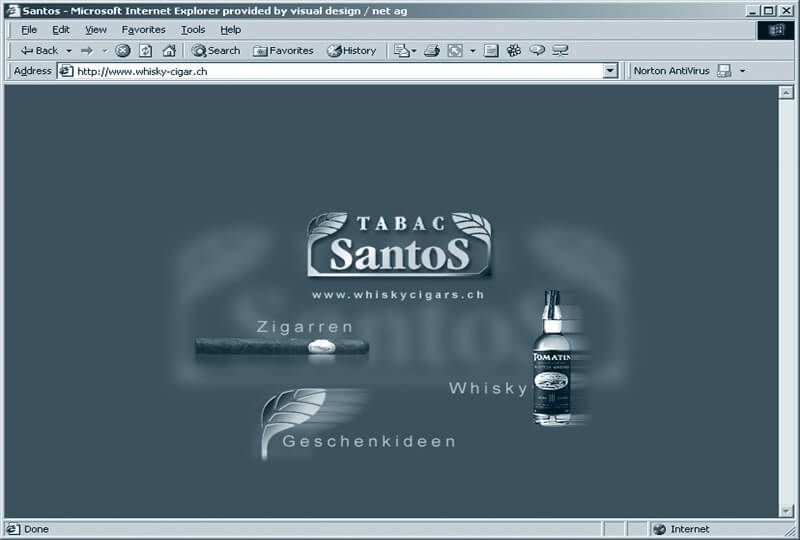Open the History panel

[351, 50]
